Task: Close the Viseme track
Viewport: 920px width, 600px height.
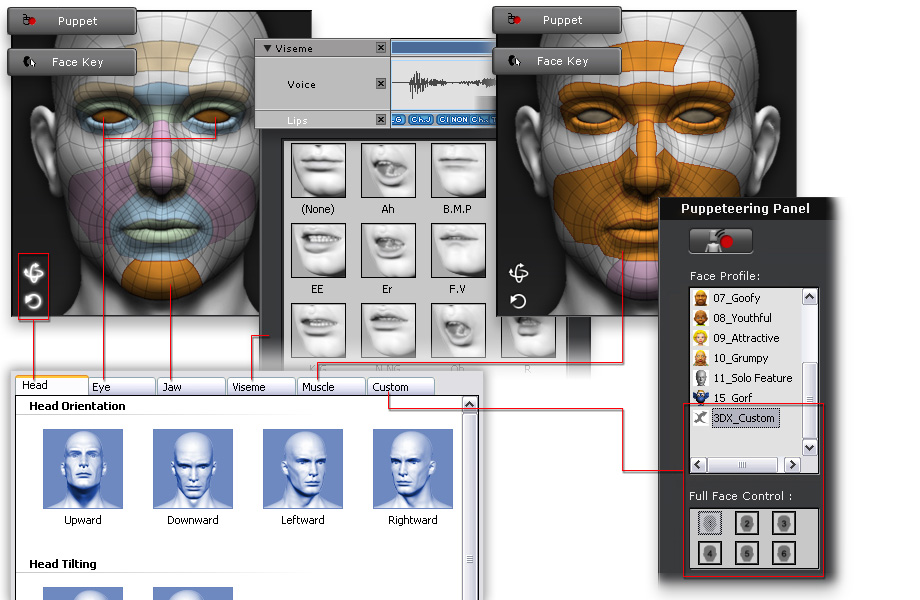Action: [381, 48]
